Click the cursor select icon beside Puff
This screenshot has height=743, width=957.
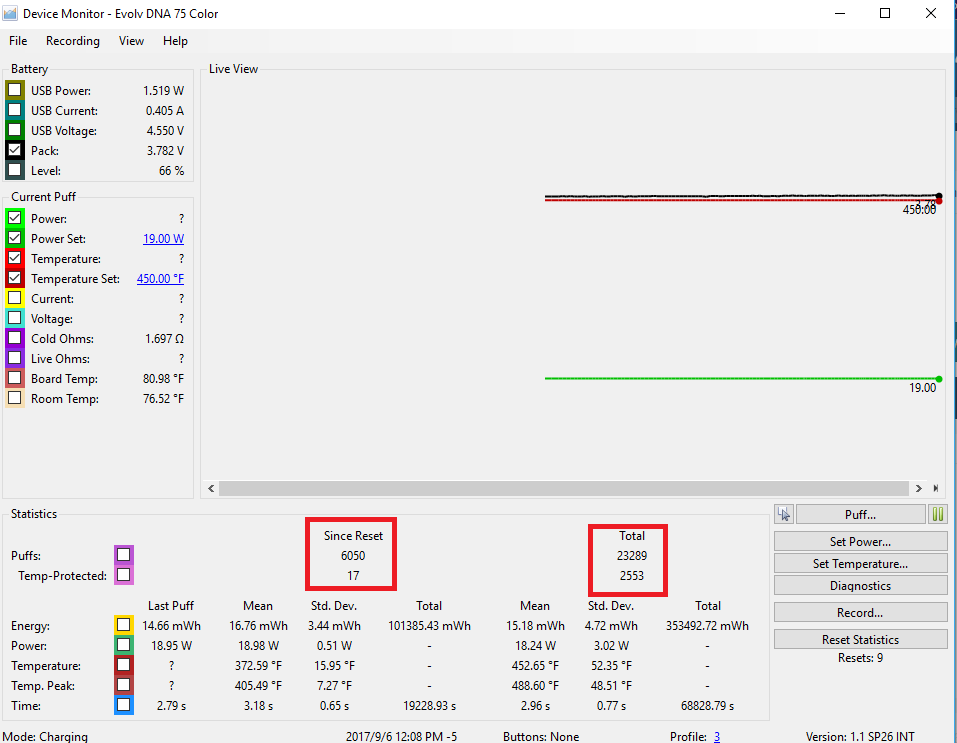coord(784,514)
